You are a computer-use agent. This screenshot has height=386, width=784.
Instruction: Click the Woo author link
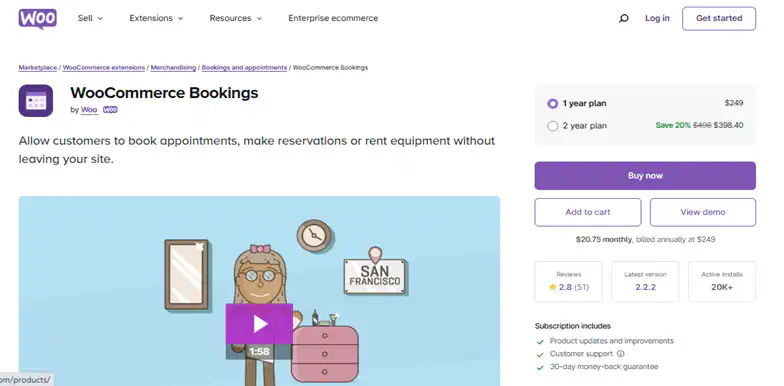pos(89,110)
